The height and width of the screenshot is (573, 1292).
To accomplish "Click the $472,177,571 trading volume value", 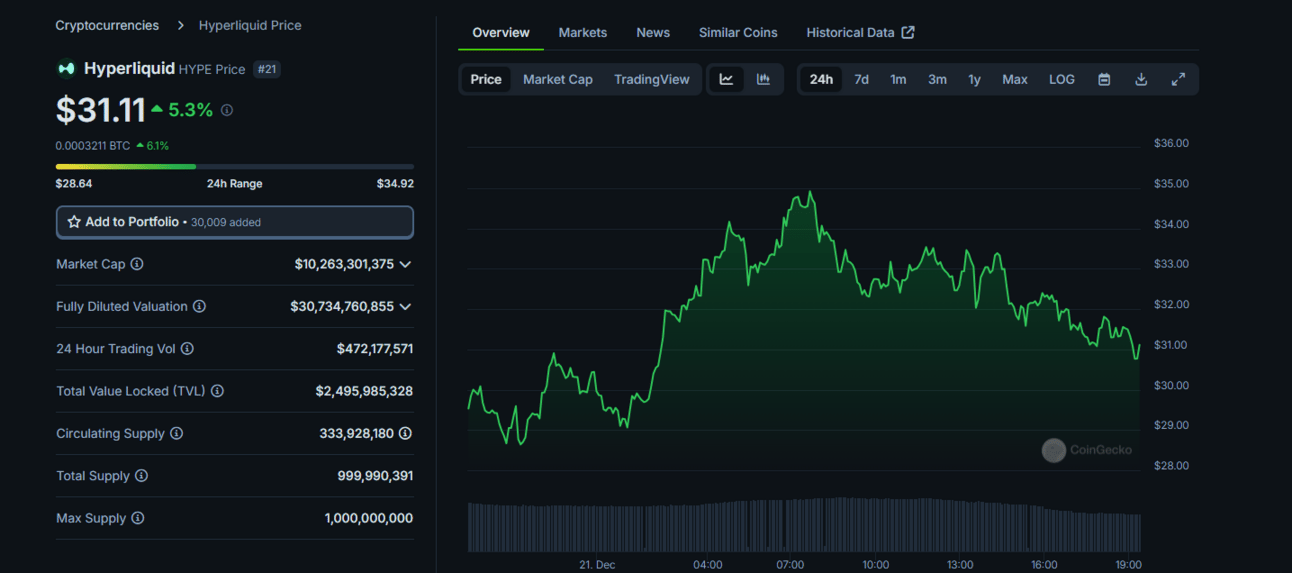I will coord(375,349).
